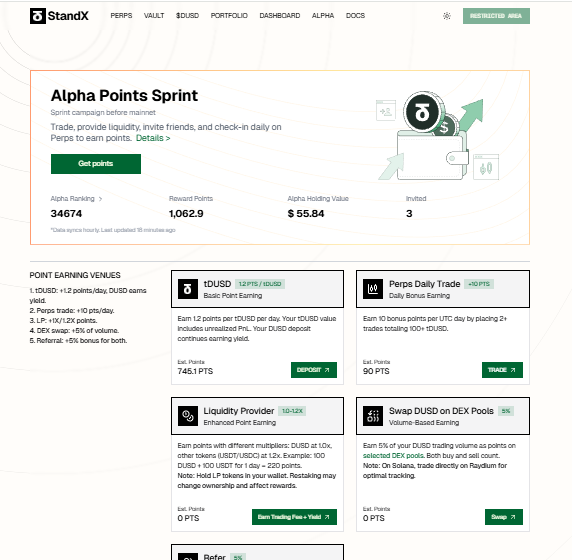Viewport: 572px width, 560px height.
Task: Follow the selected DEX pools link
Action: click(393, 456)
